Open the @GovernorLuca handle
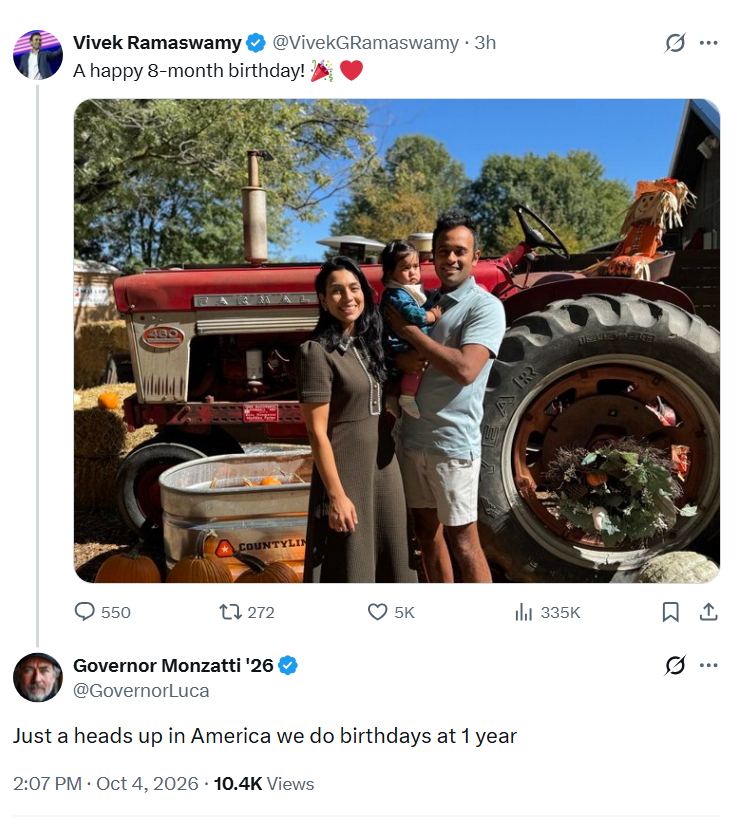The width and height of the screenshot is (740, 820). [141, 690]
